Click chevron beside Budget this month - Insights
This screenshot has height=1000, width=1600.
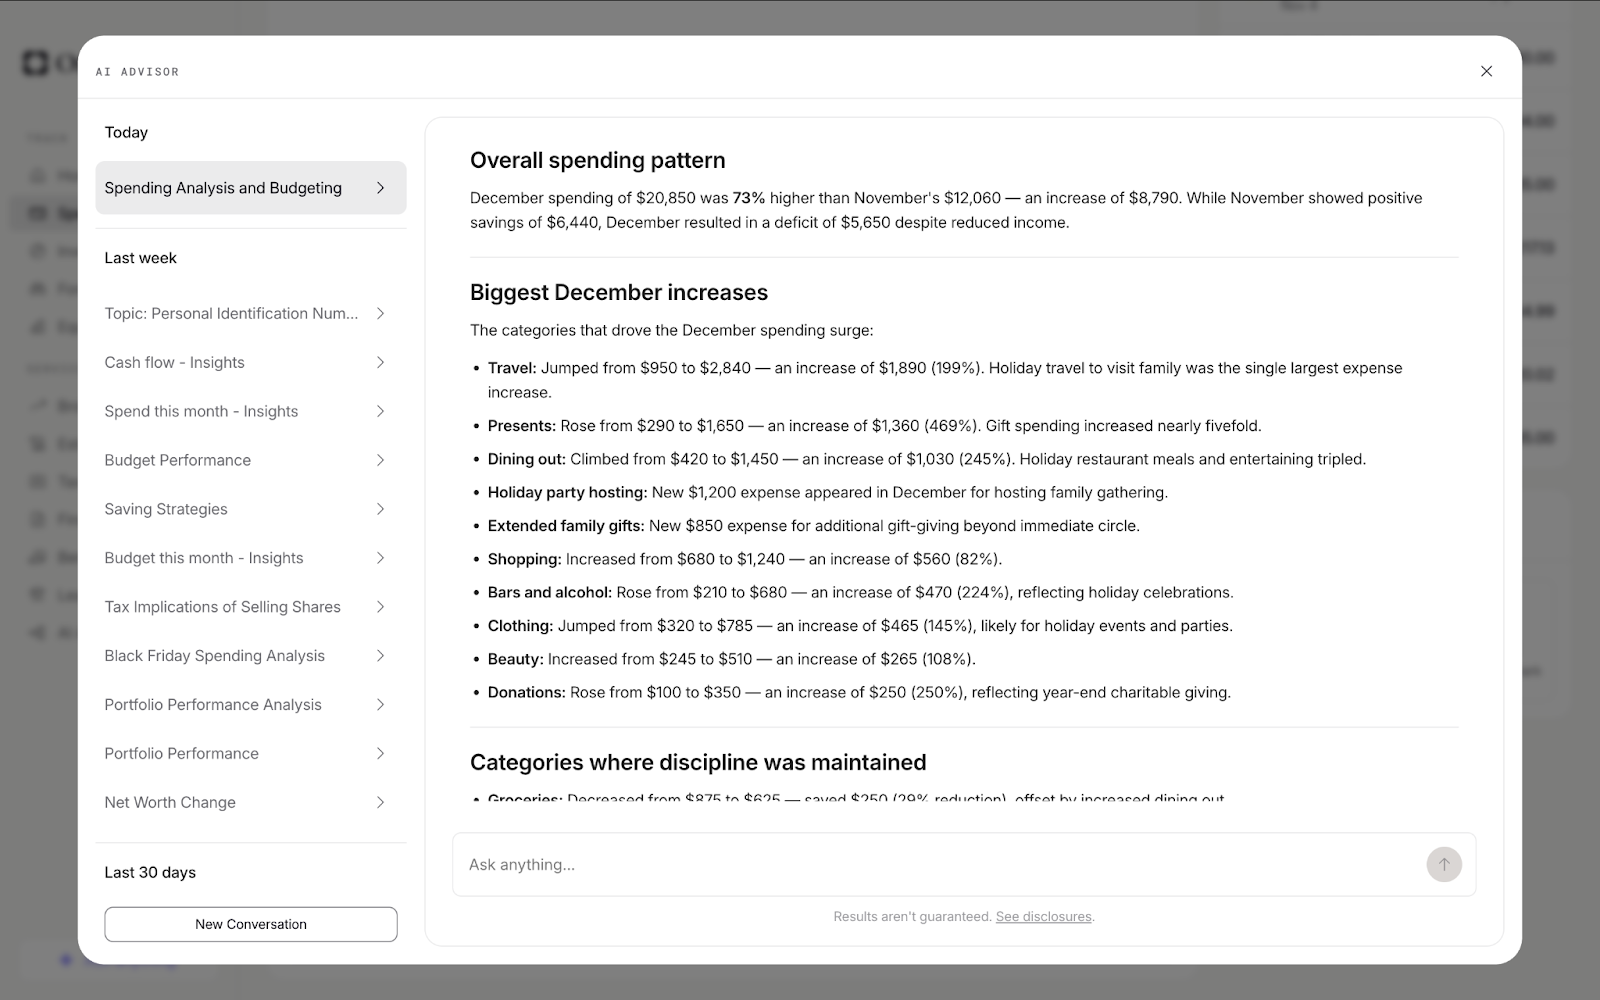[380, 558]
